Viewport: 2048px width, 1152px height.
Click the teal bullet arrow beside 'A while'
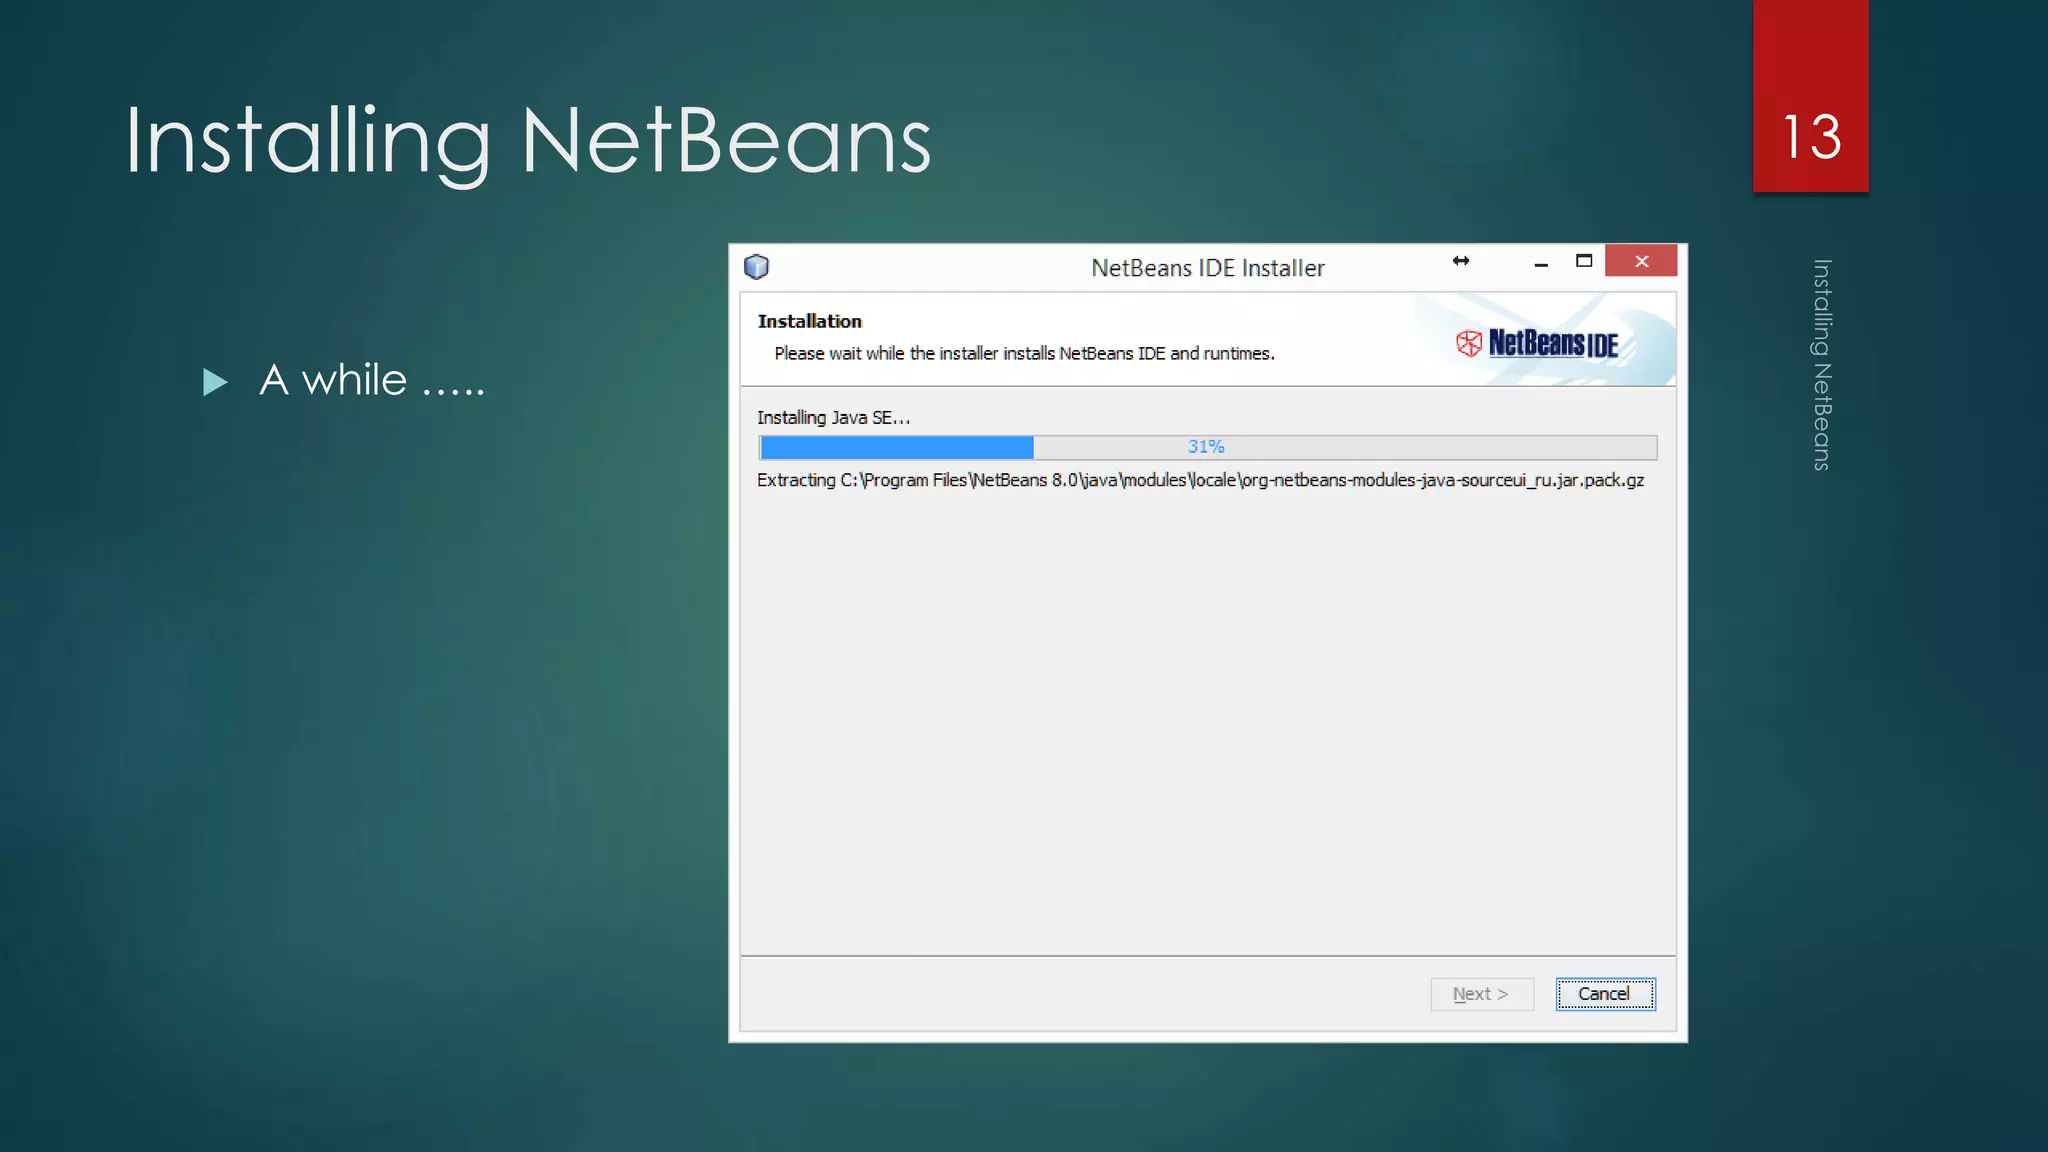[x=214, y=382]
